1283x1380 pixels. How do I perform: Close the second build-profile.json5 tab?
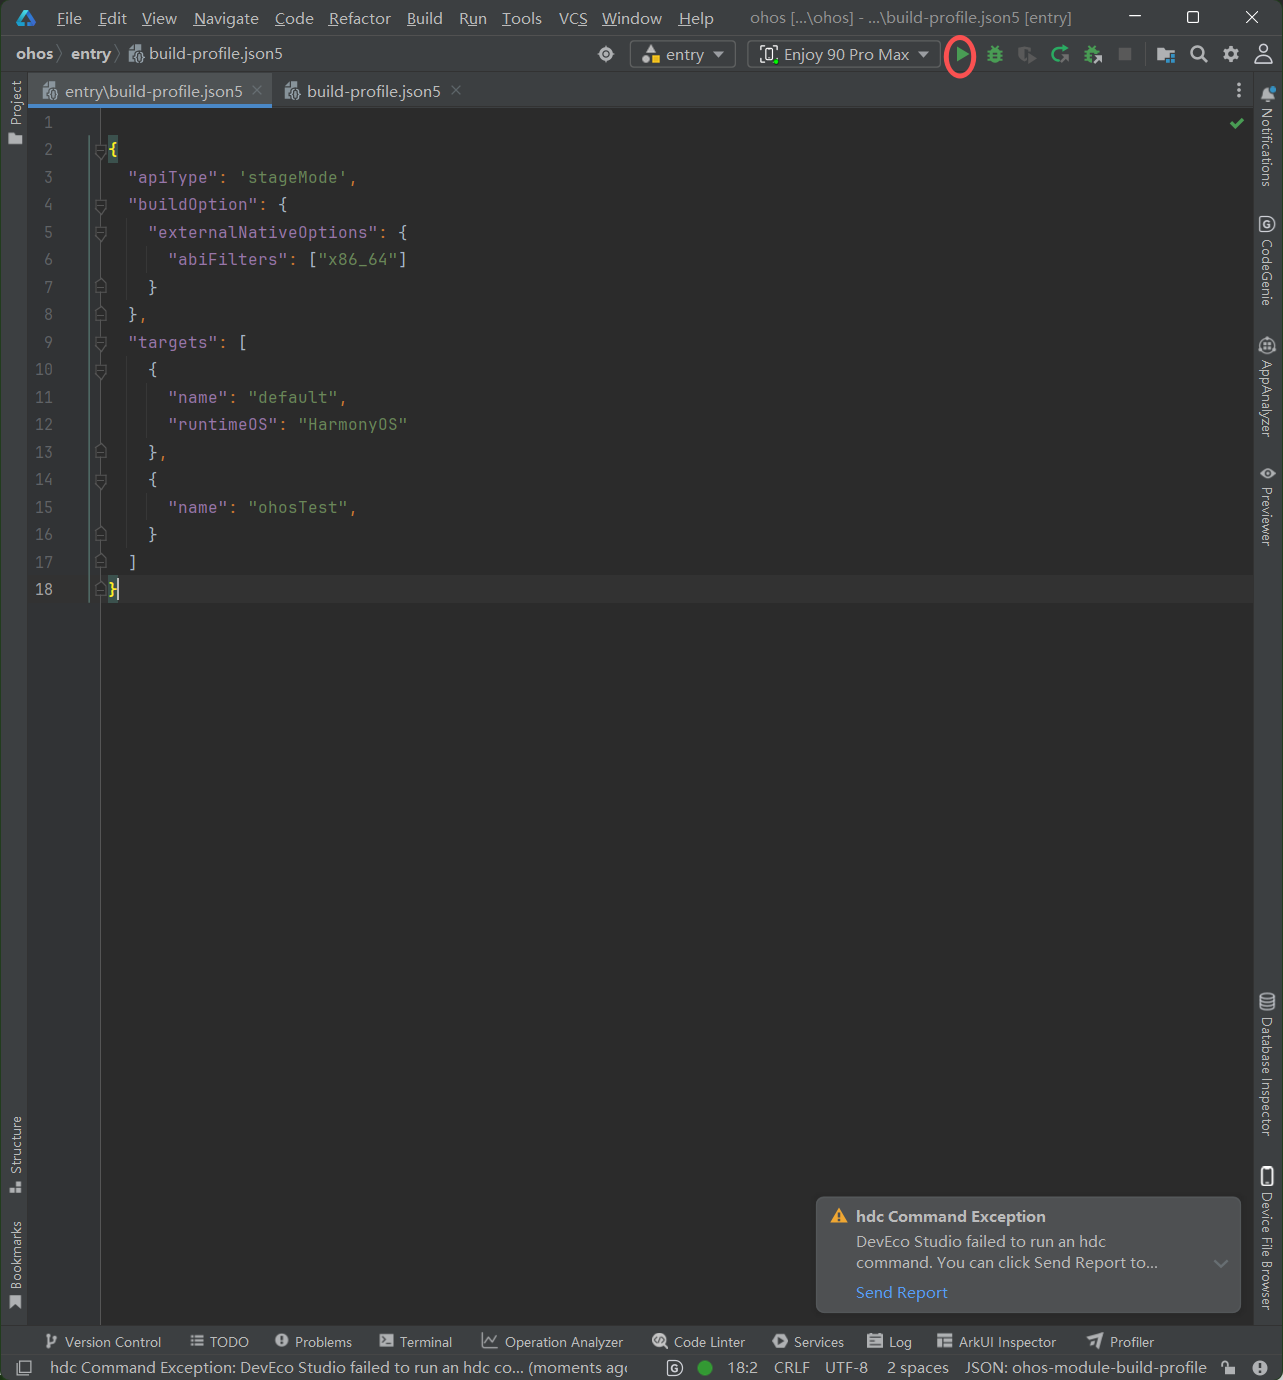456,90
